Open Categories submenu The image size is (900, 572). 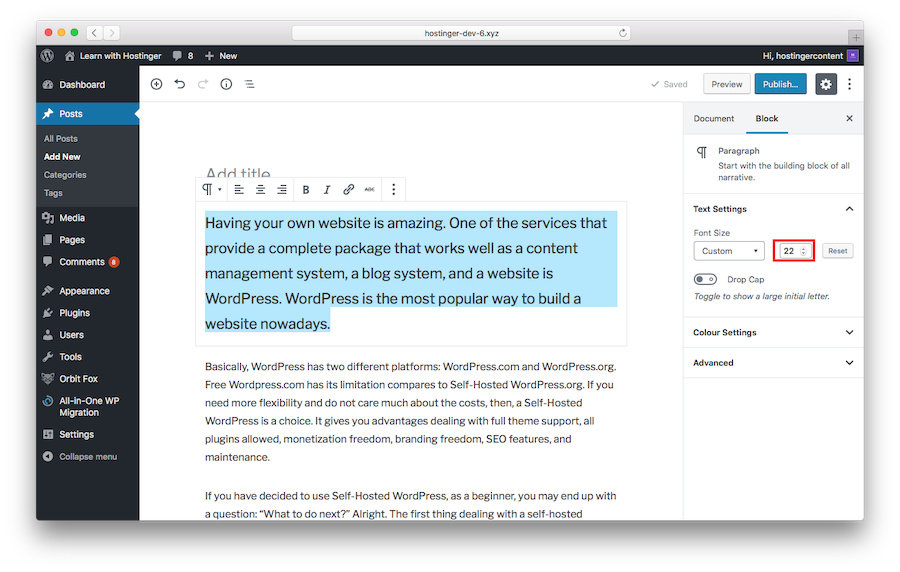[x=65, y=175]
